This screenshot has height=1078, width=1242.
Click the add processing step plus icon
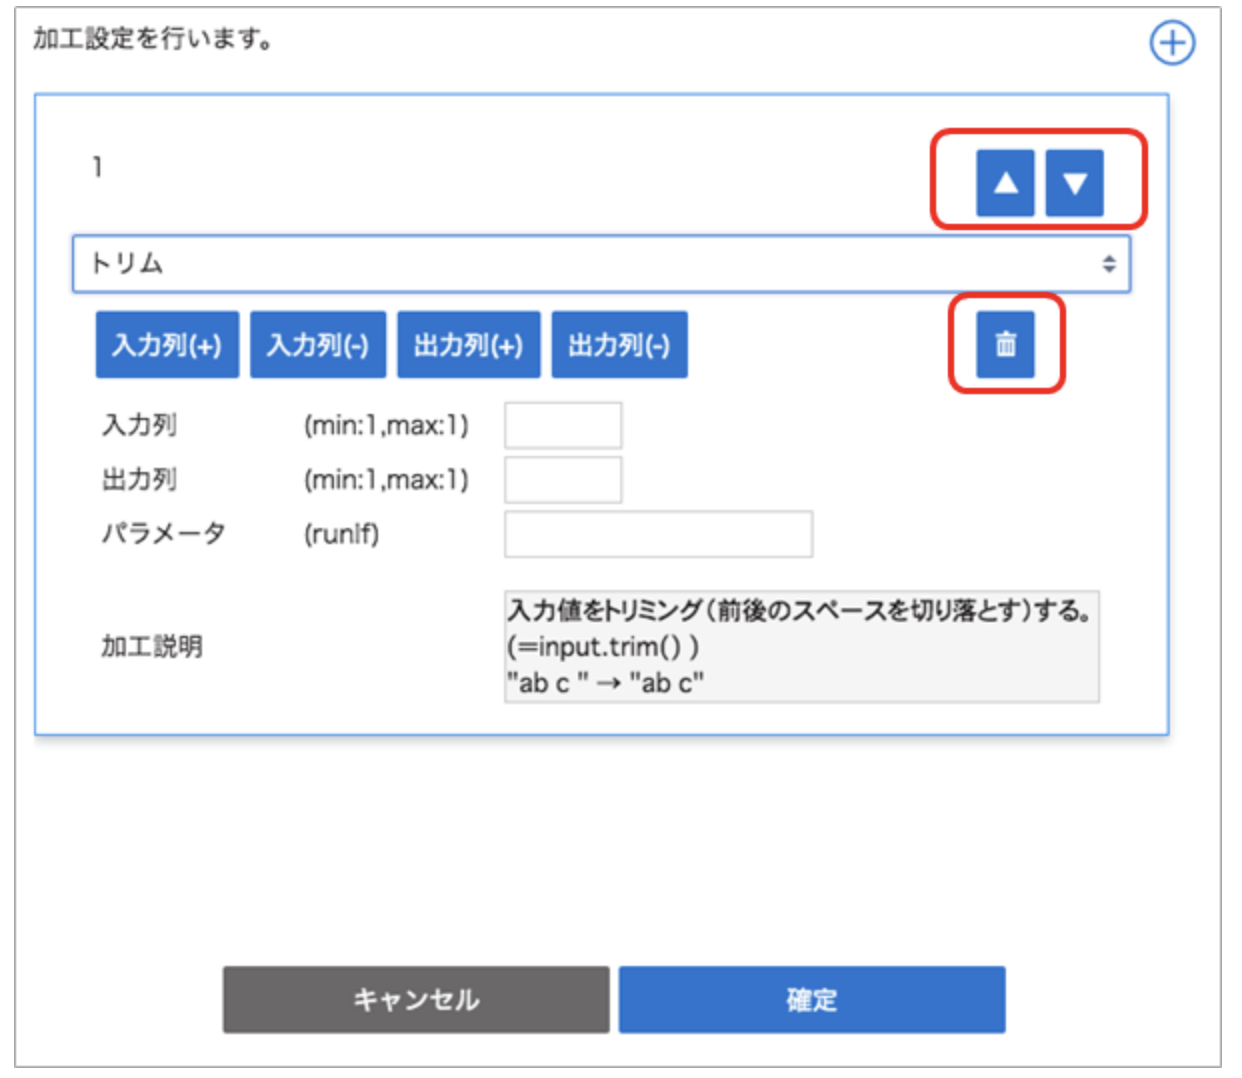[x=1172, y=43]
